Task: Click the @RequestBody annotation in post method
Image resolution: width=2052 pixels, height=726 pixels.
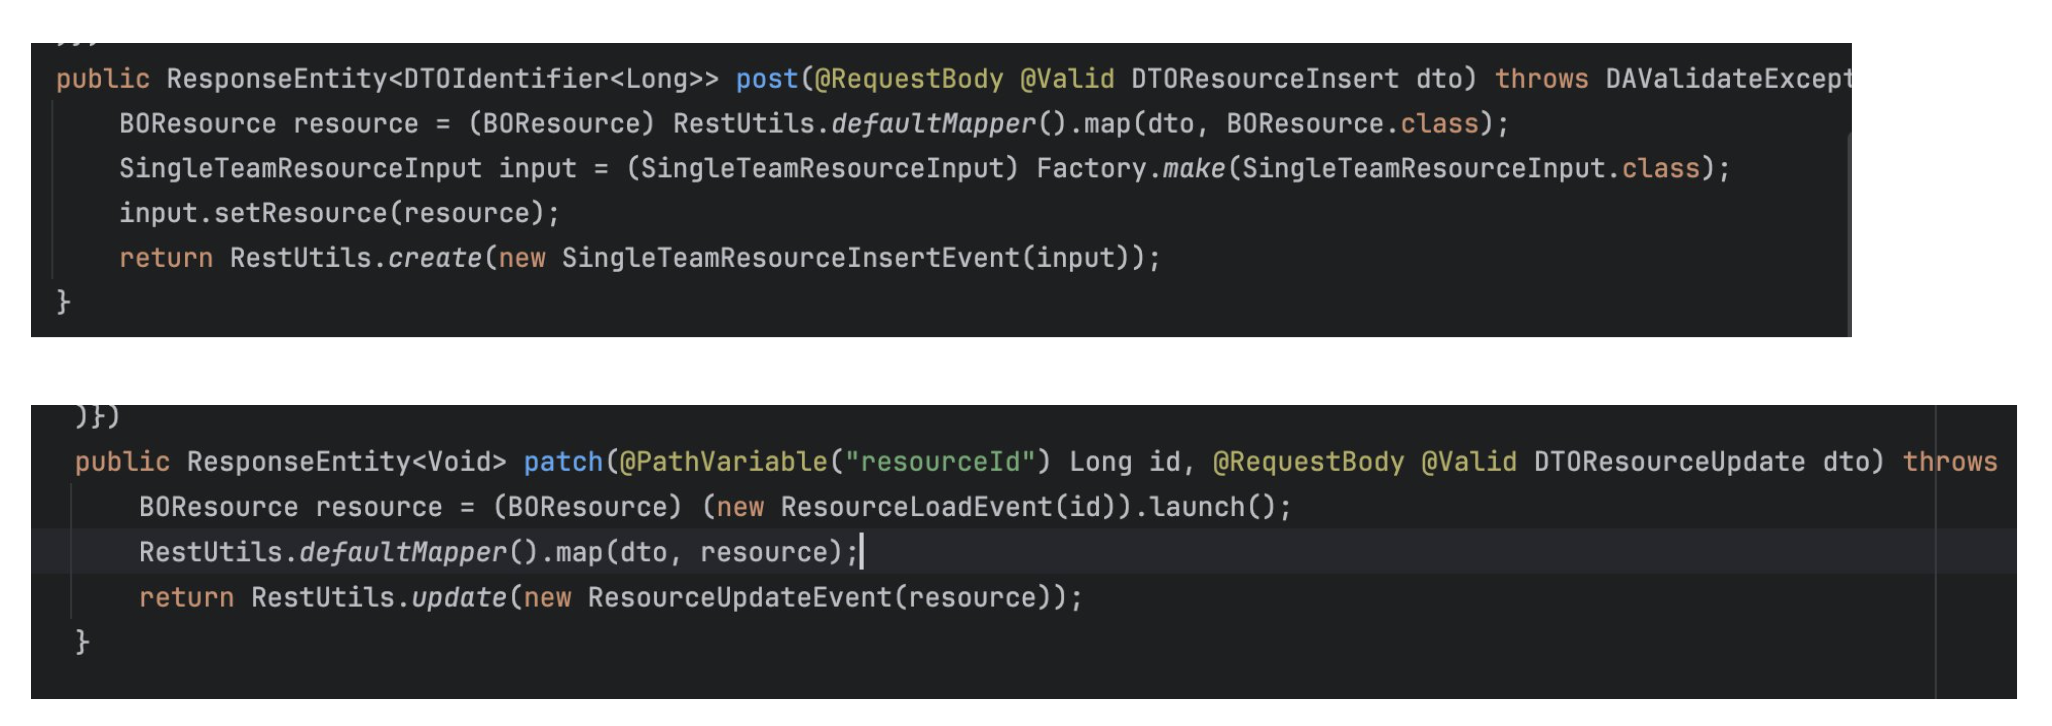Action: tap(909, 79)
